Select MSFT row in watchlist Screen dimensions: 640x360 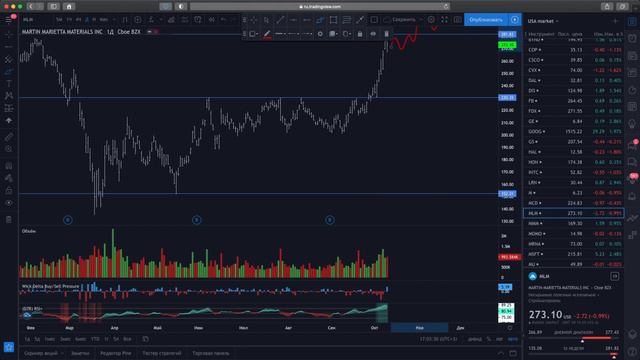[x=573, y=254]
